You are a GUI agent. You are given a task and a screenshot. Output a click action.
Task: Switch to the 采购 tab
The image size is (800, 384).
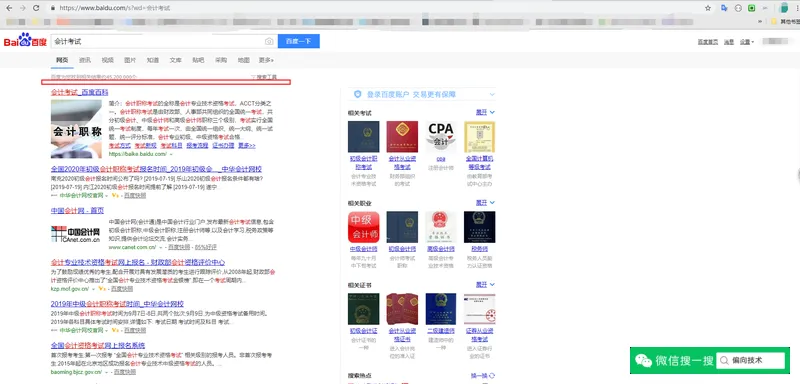(221, 60)
